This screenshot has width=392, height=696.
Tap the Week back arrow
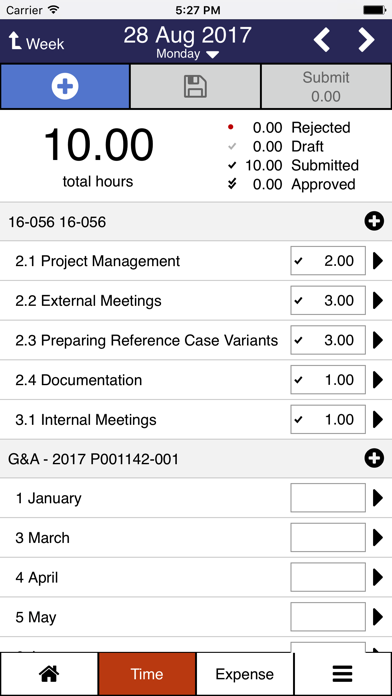36,43
